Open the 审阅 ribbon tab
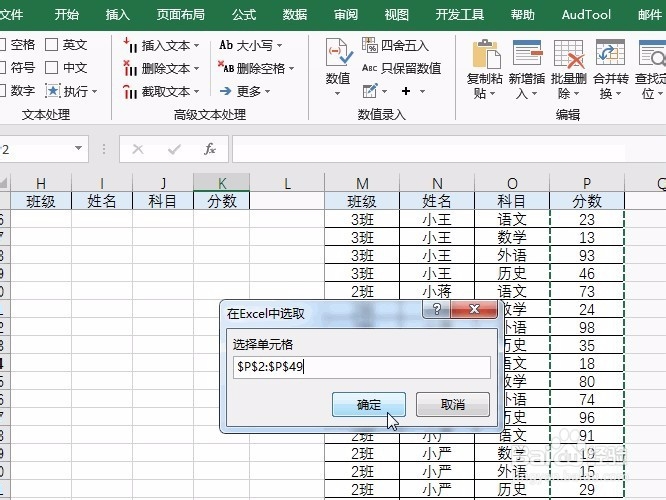Screen dimensions: 666x500 (x=346, y=15)
